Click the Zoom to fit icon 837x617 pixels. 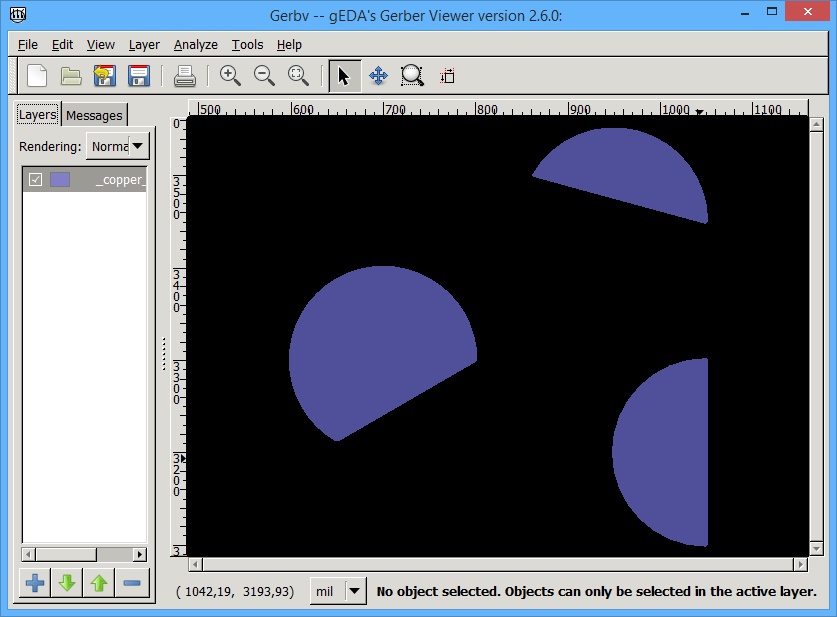[x=298, y=76]
